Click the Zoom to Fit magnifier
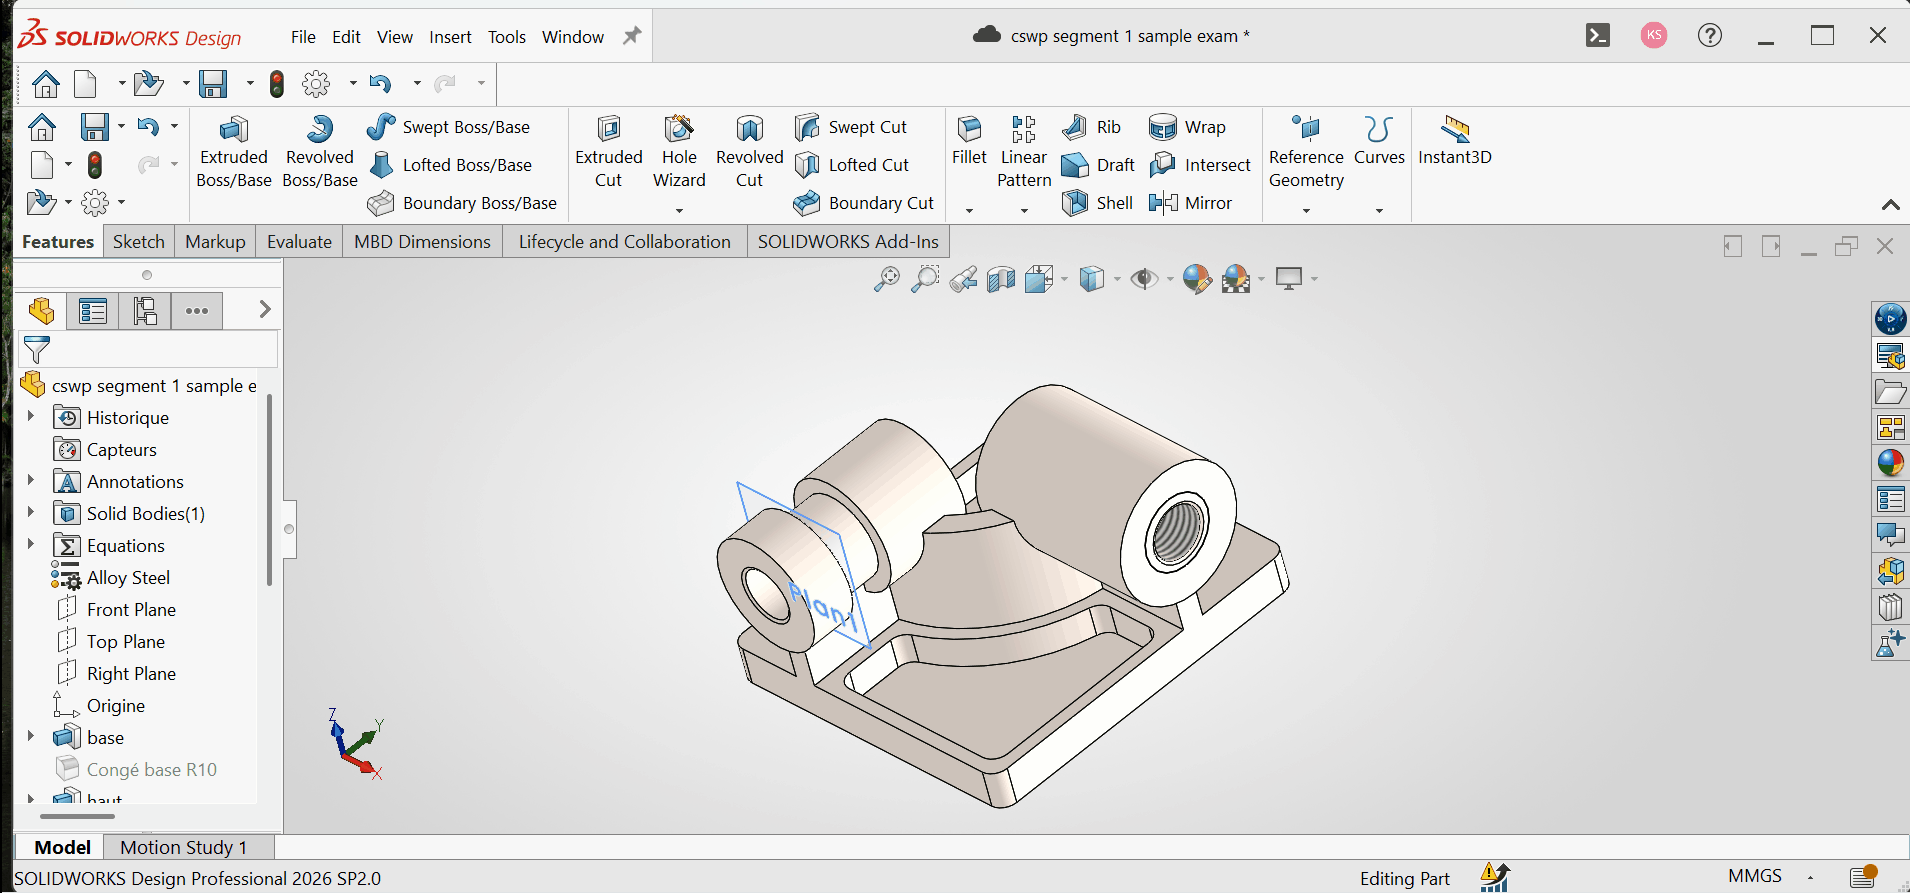 click(x=886, y=279)
